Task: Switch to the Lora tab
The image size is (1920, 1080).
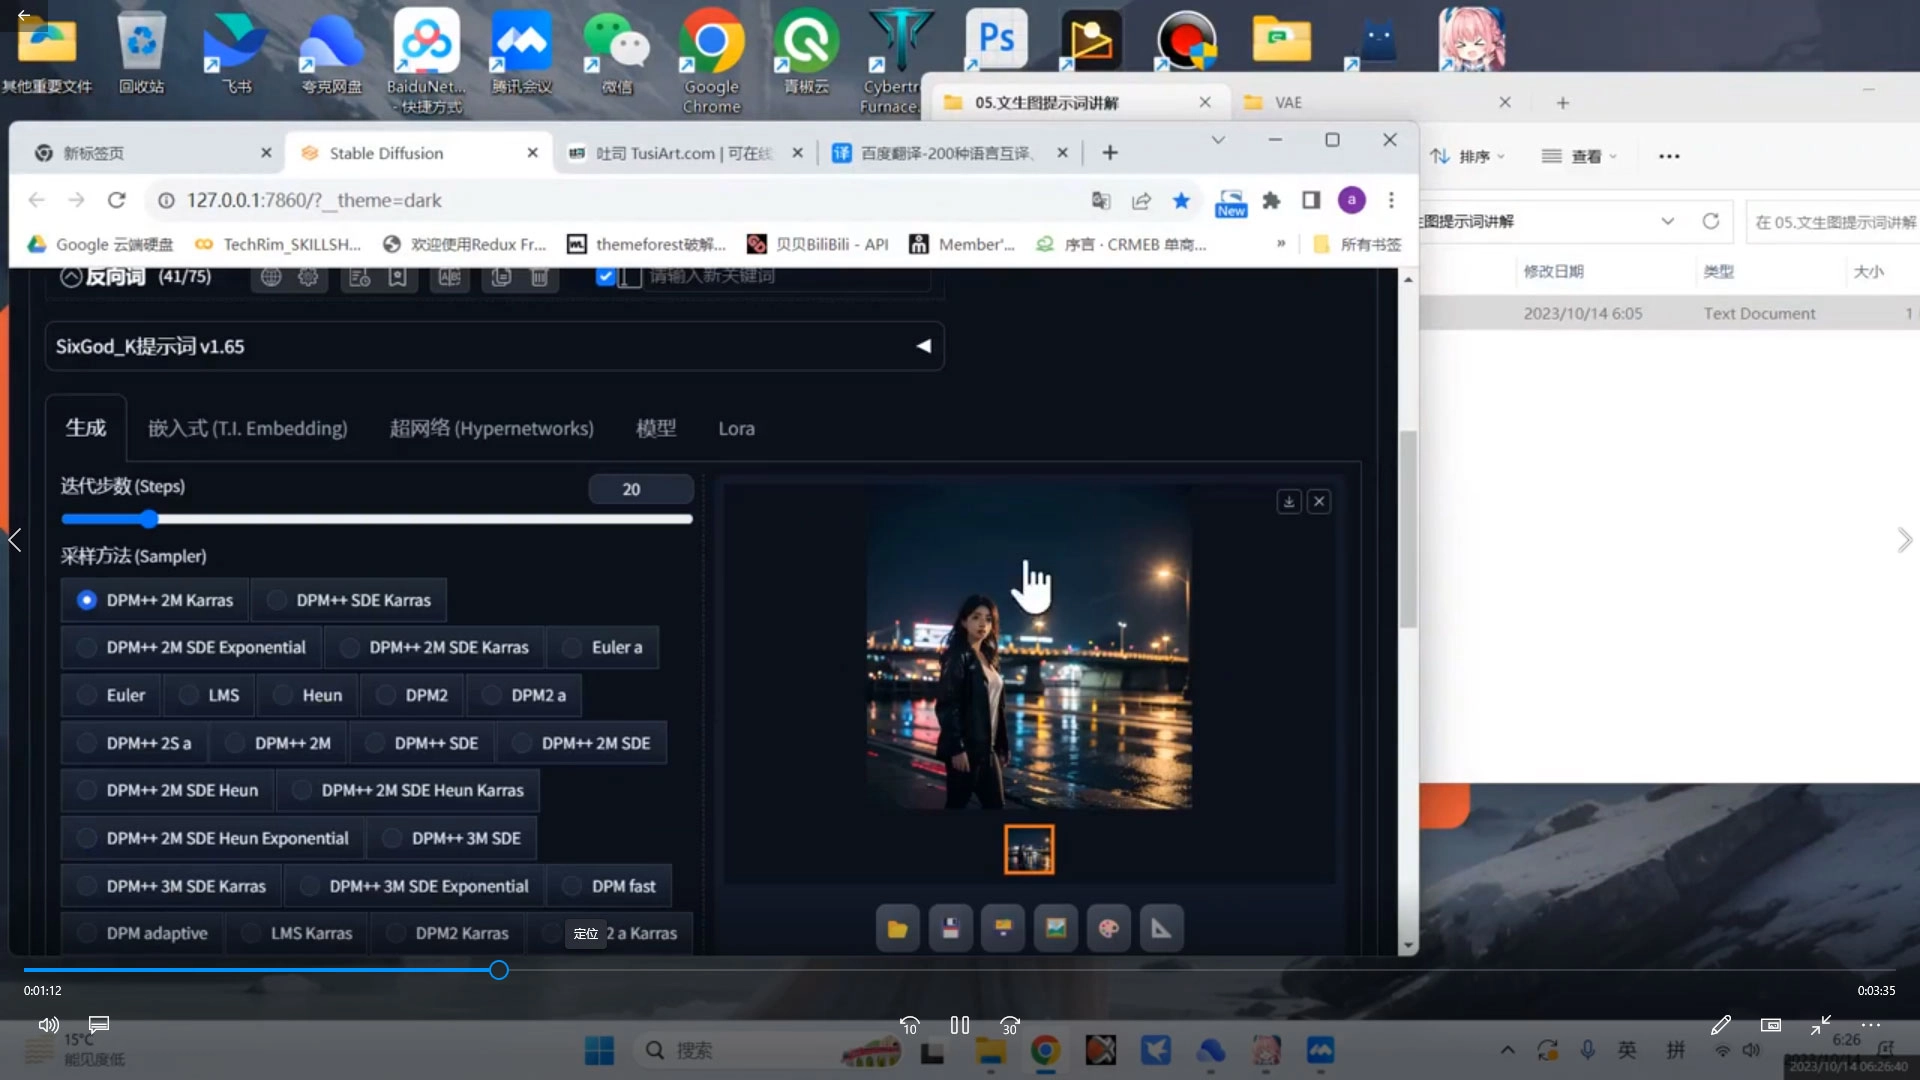Action: tap(736, 428)
